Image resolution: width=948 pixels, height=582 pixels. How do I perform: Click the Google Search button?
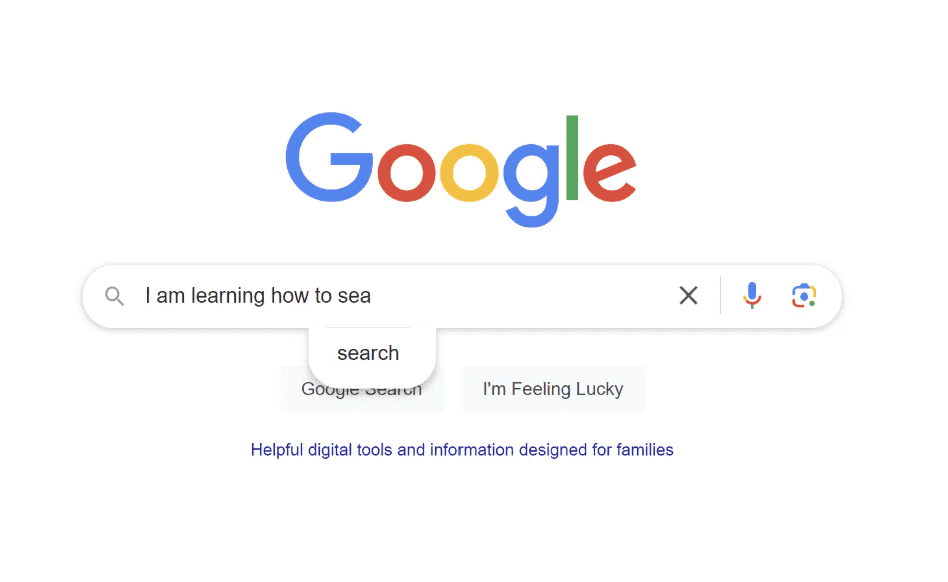click(362, 389)
